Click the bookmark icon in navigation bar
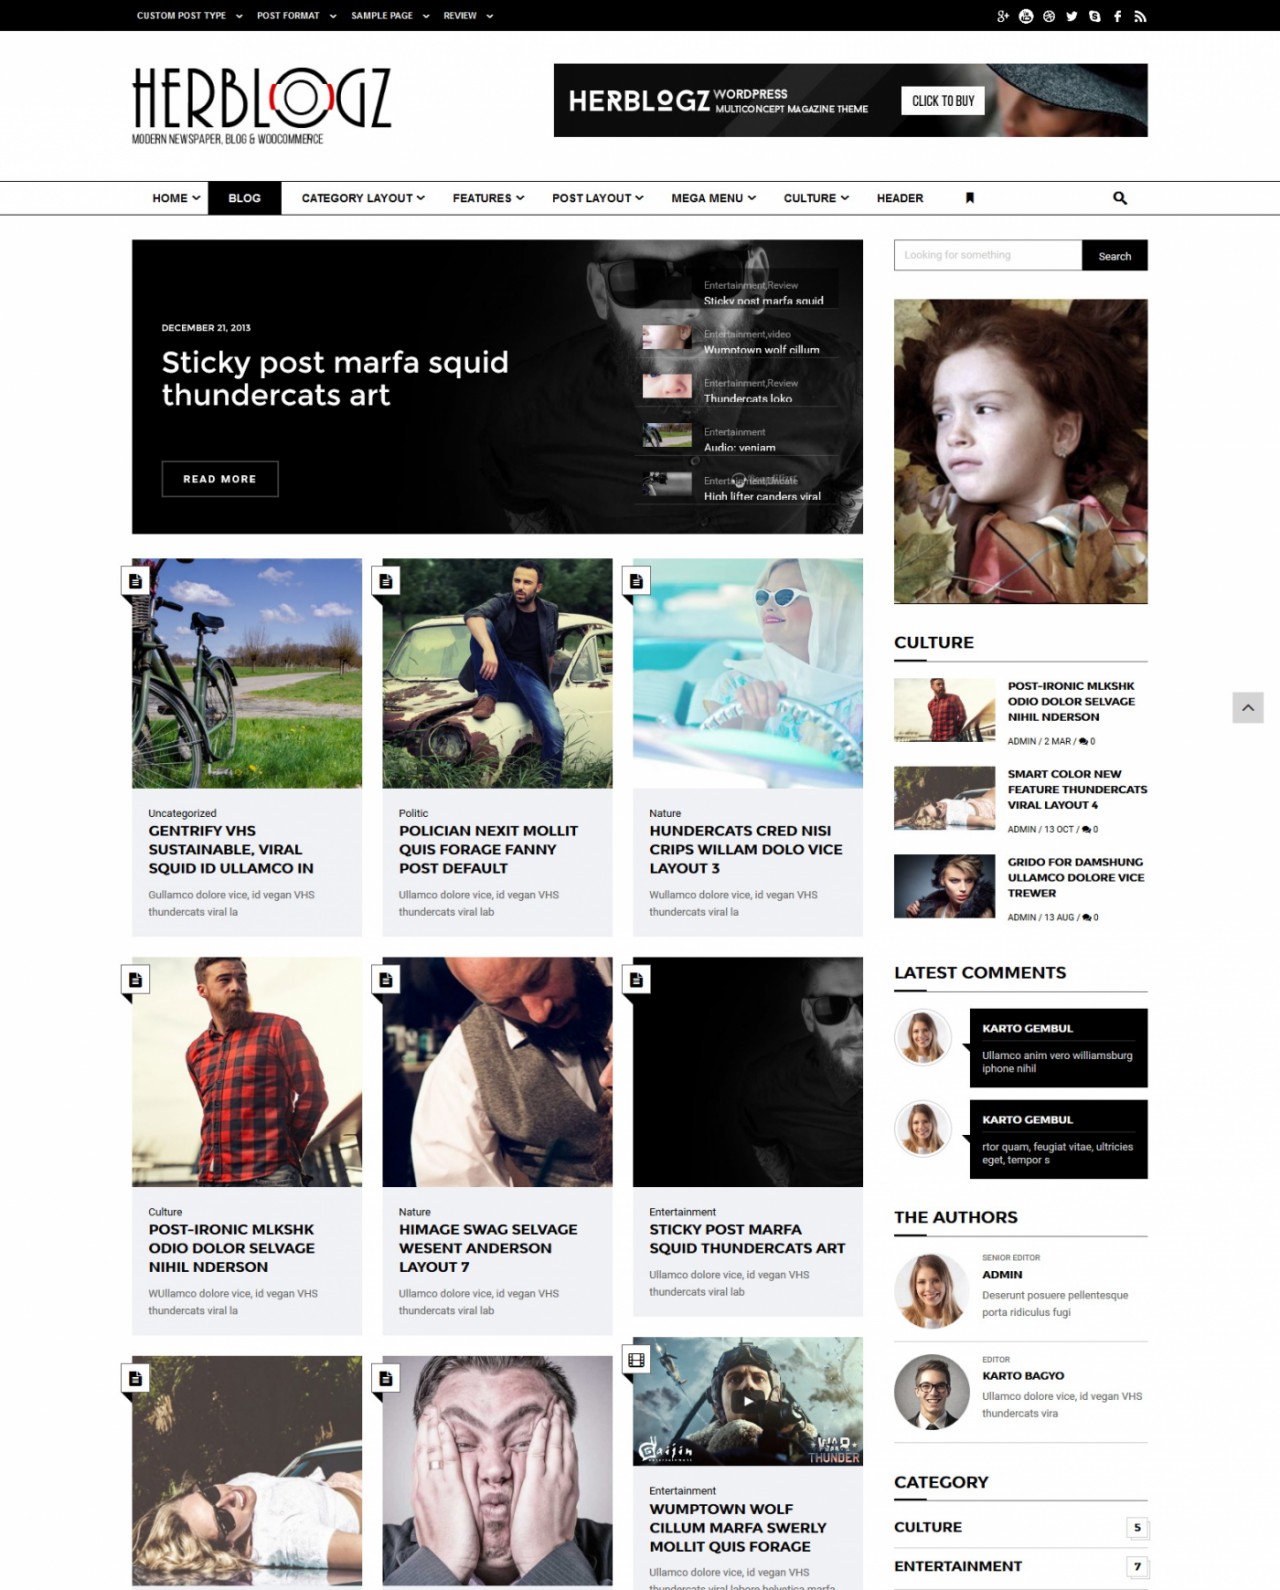The width and height of the screenshot is (1280, 1590). click(x=969, y=198)
